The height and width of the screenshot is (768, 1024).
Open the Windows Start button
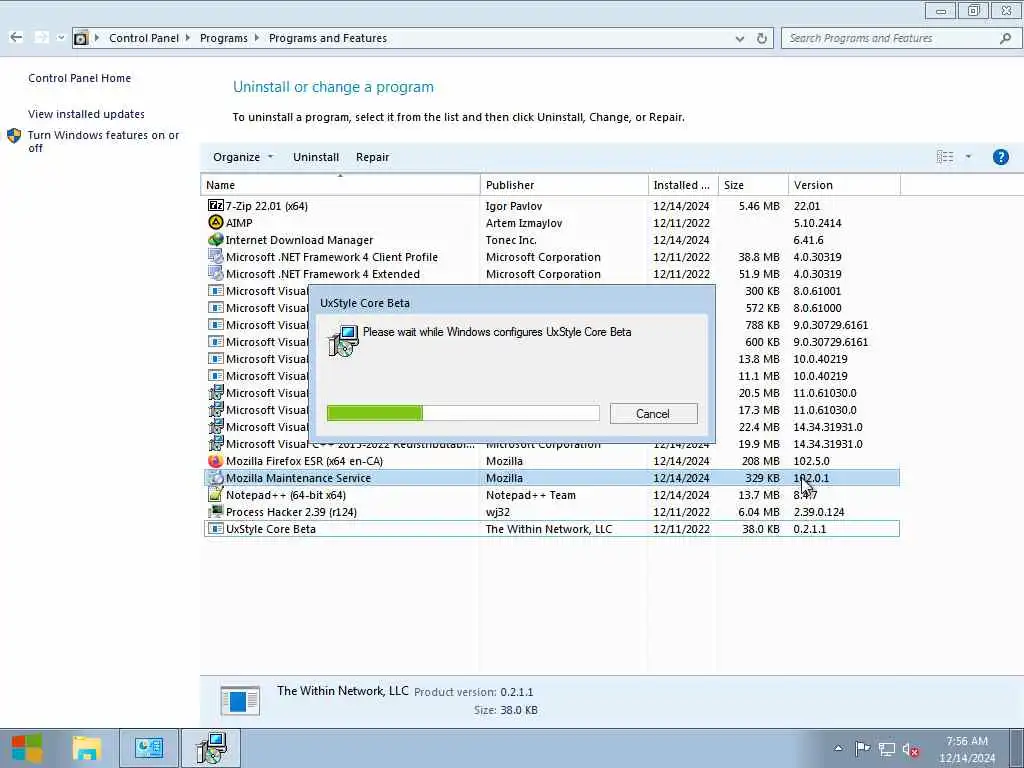point(27,748)
